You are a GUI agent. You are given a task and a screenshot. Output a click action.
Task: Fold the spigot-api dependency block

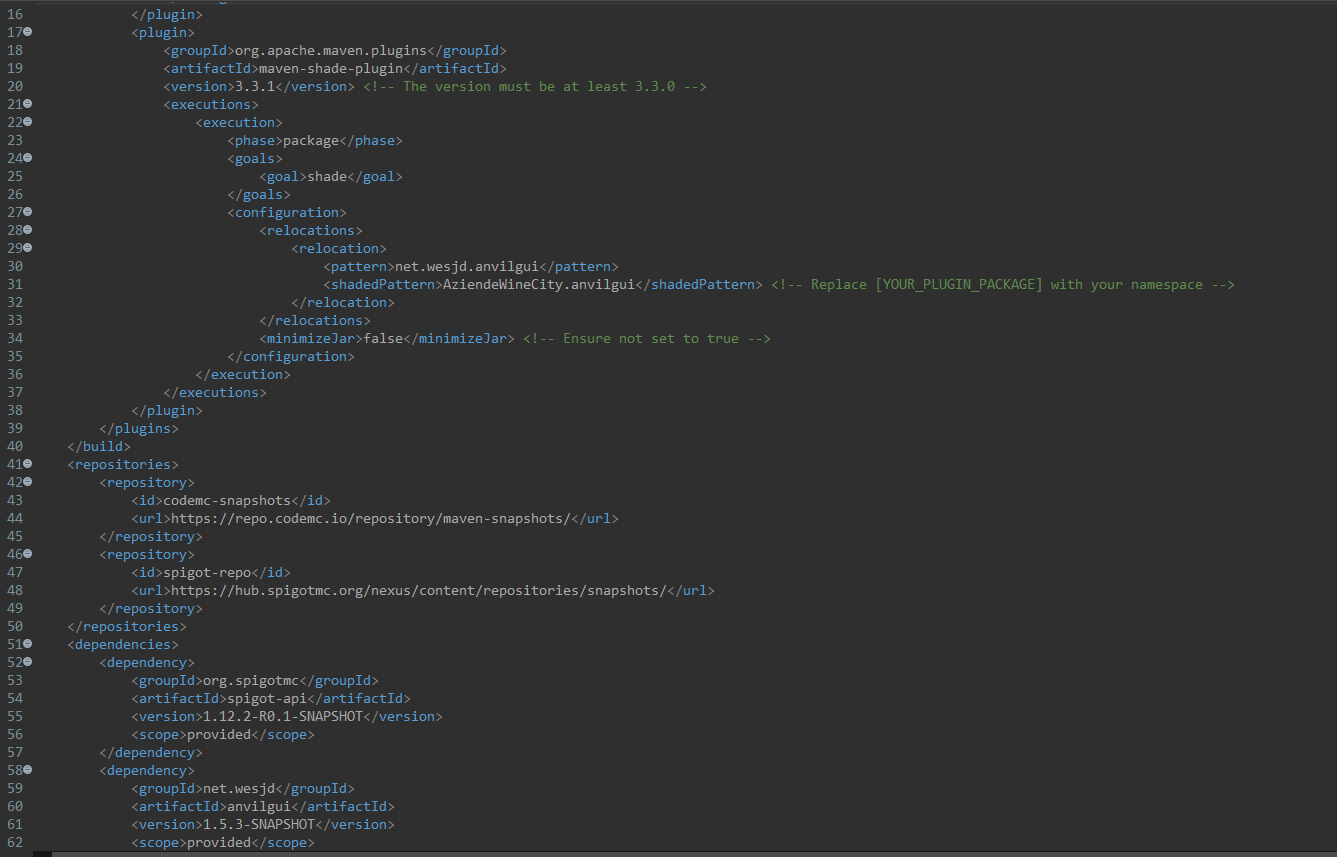tap(28, 662)
